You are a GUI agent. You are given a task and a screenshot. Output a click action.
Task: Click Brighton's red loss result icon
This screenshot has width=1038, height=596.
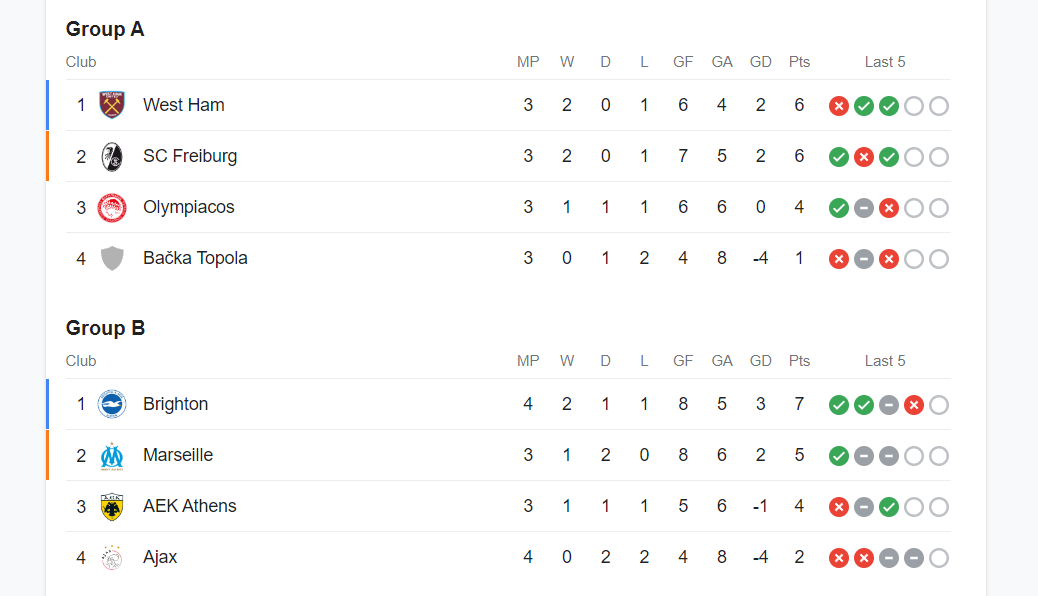point(913,405)
